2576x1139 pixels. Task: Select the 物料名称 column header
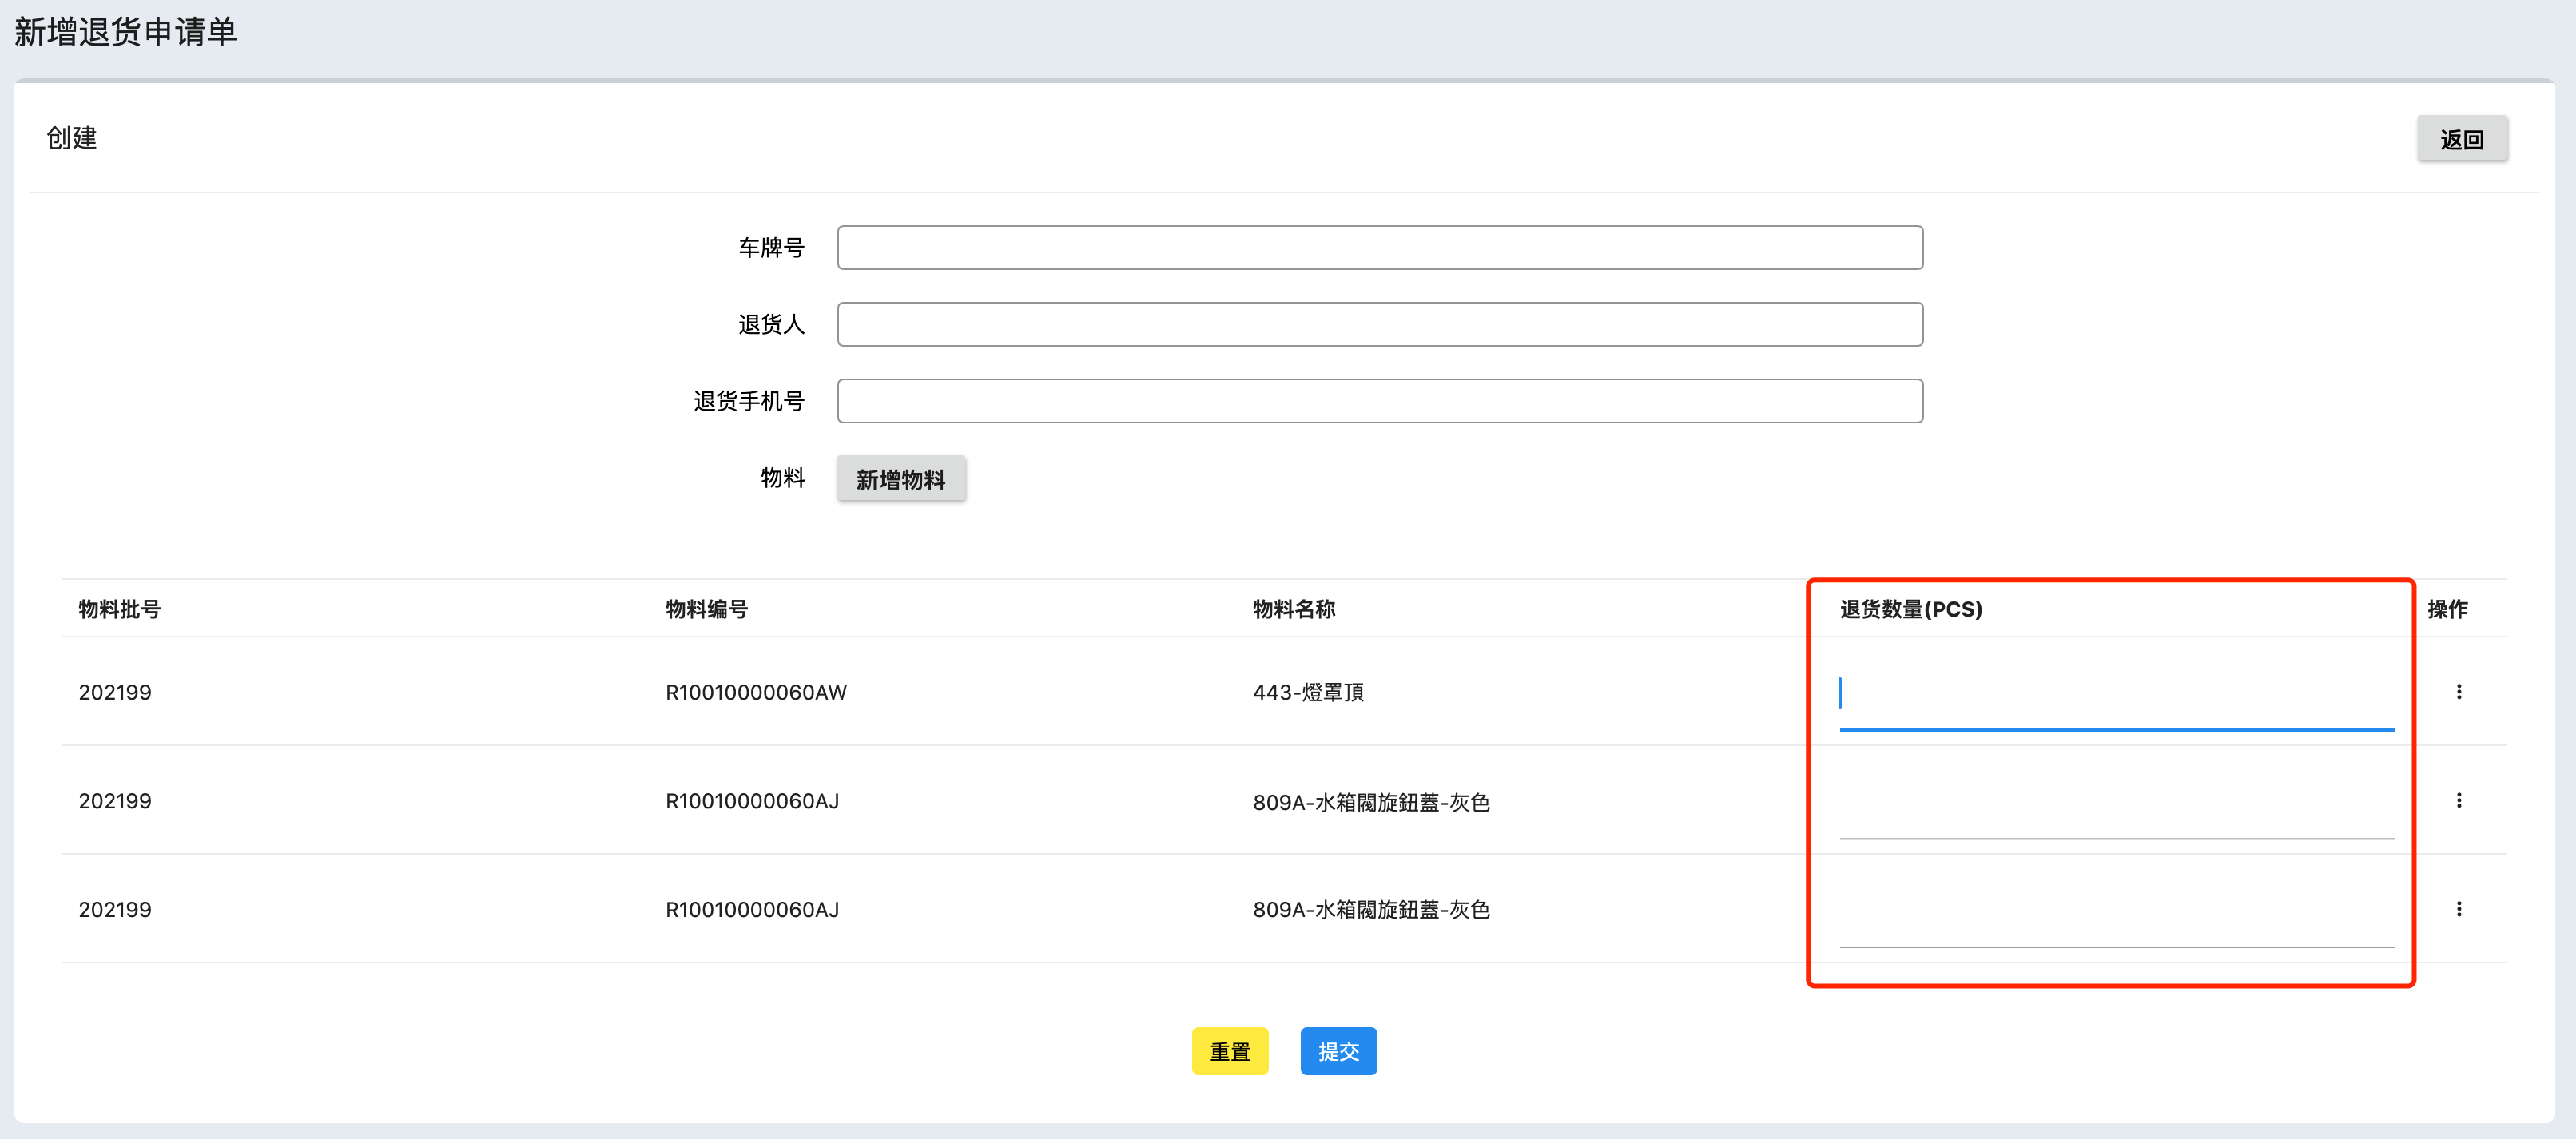click(1293, 609)
